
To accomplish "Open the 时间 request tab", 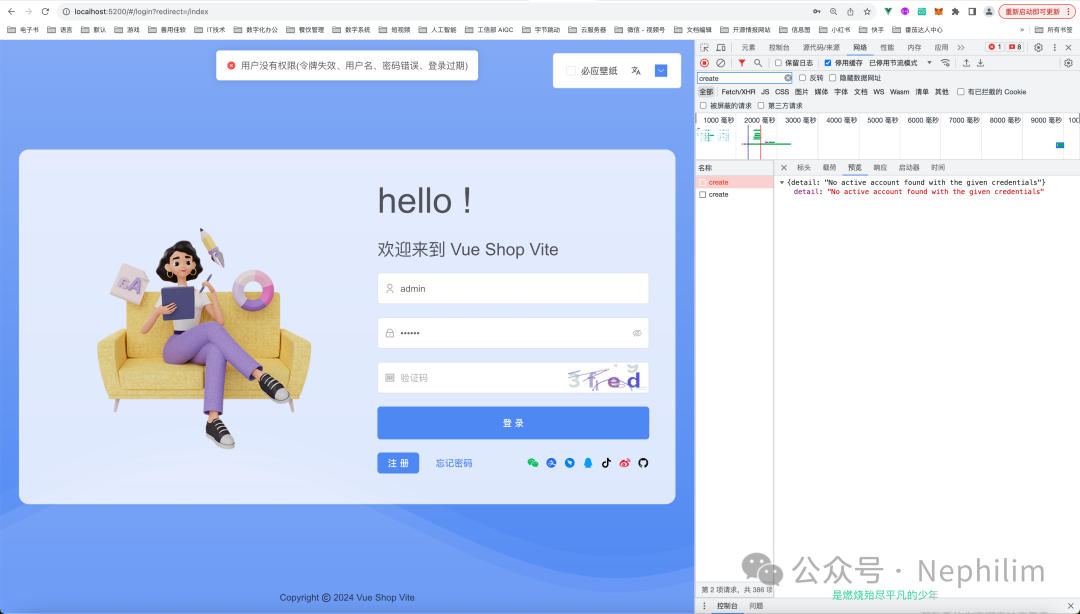I will pos(937,167).
